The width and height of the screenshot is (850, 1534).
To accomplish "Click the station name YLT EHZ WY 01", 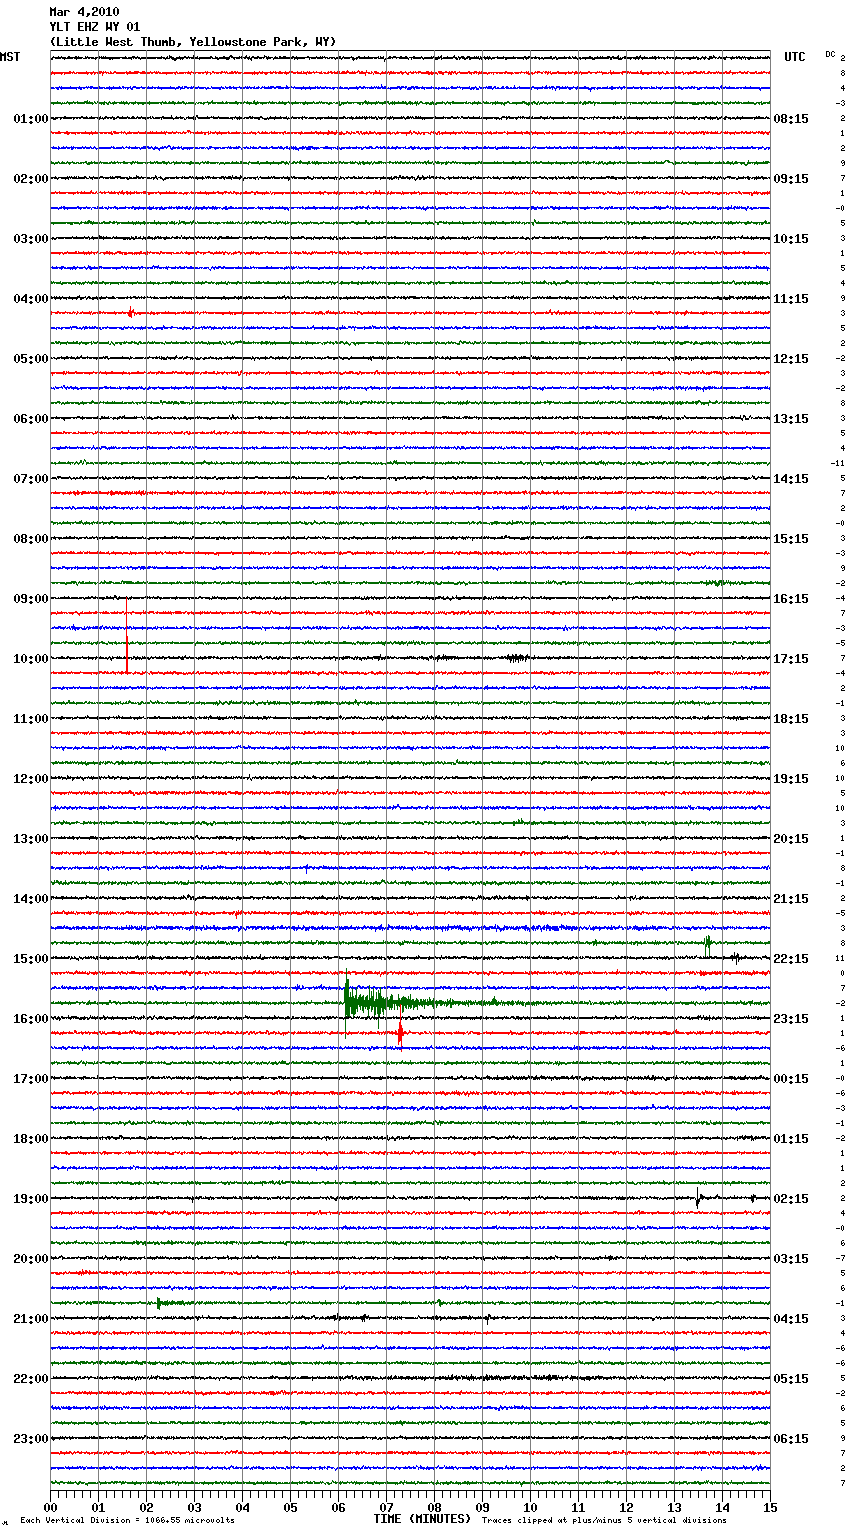I will click(95, 27).
